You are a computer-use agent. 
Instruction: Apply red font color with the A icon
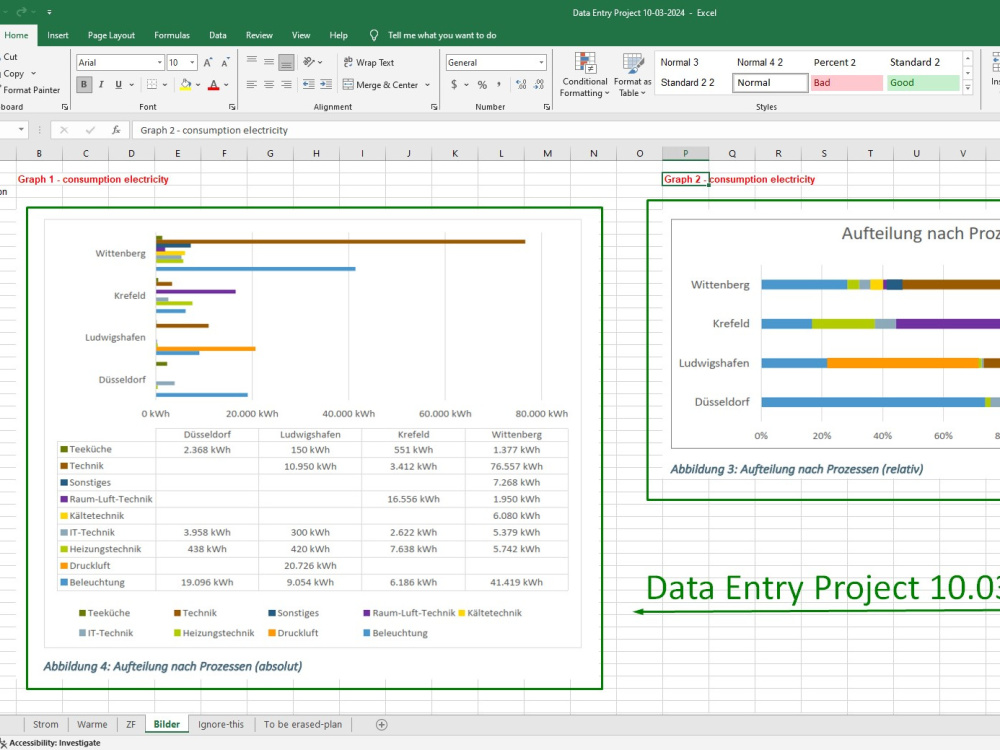tap(214, 84)
